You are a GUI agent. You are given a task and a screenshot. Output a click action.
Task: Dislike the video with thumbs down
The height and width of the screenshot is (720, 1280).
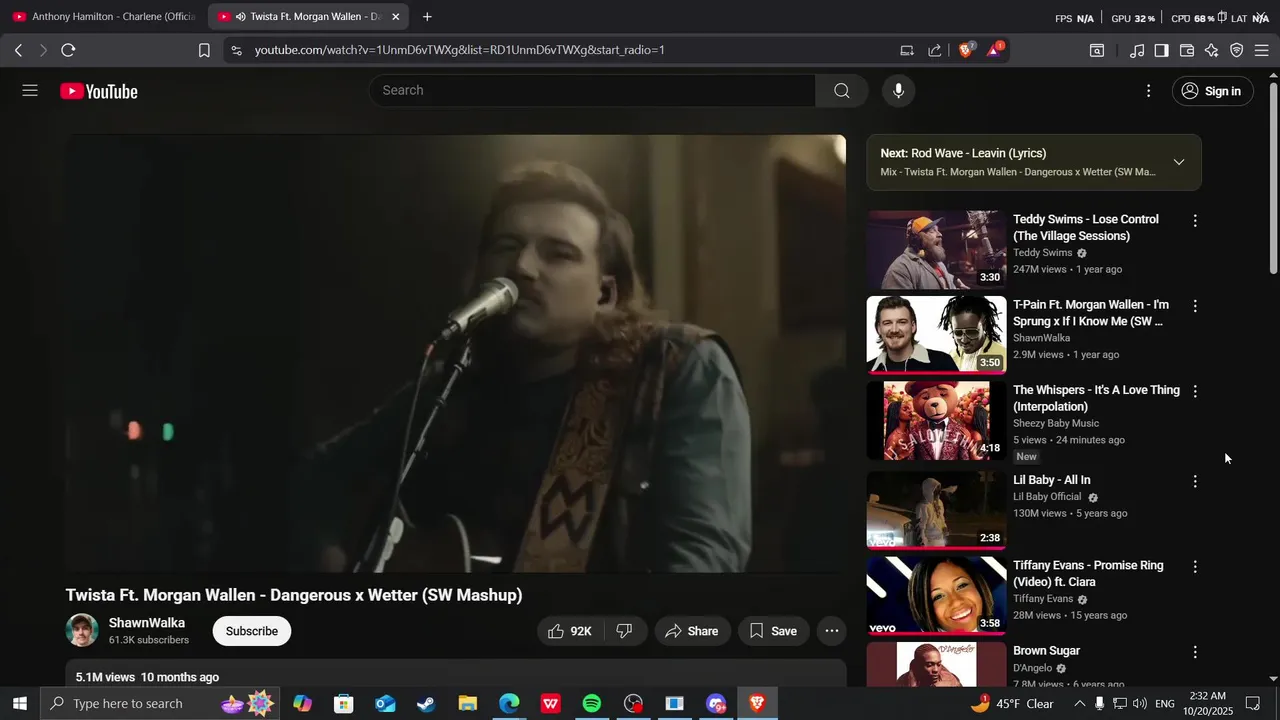624,631
